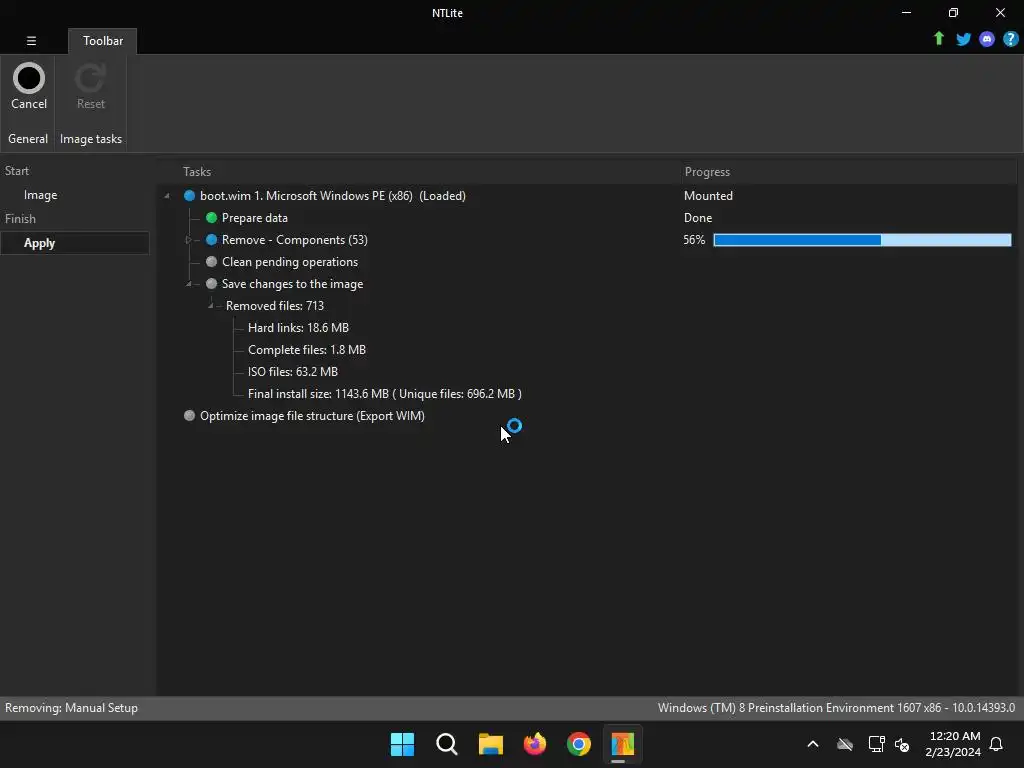This screenshot has height=768, width=1024.
Task: Click the Image tasks group label
Action: pyautogui.click(x=91, y=139)
